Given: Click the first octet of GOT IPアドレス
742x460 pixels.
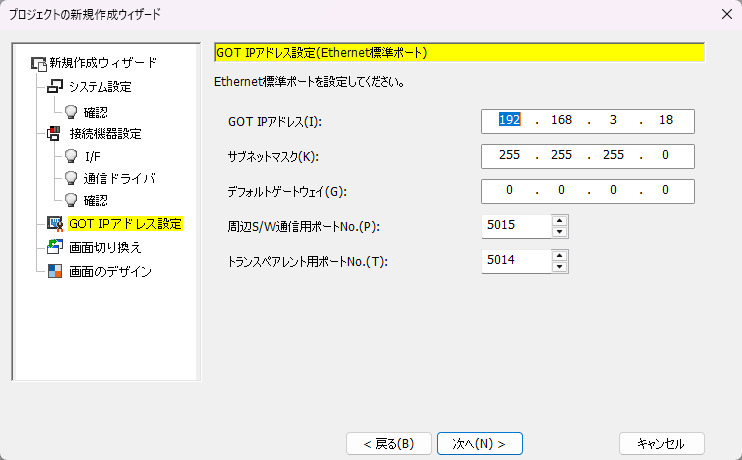Looking at the screenshot, I should [x=509, y=120].
